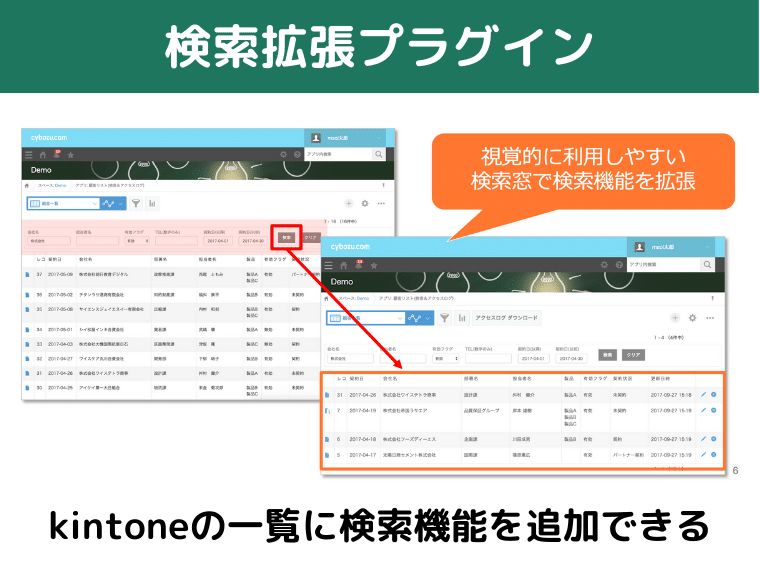Focus アプリ内検索 search field in left window
760x570 pixels.
tap(339, 154)
